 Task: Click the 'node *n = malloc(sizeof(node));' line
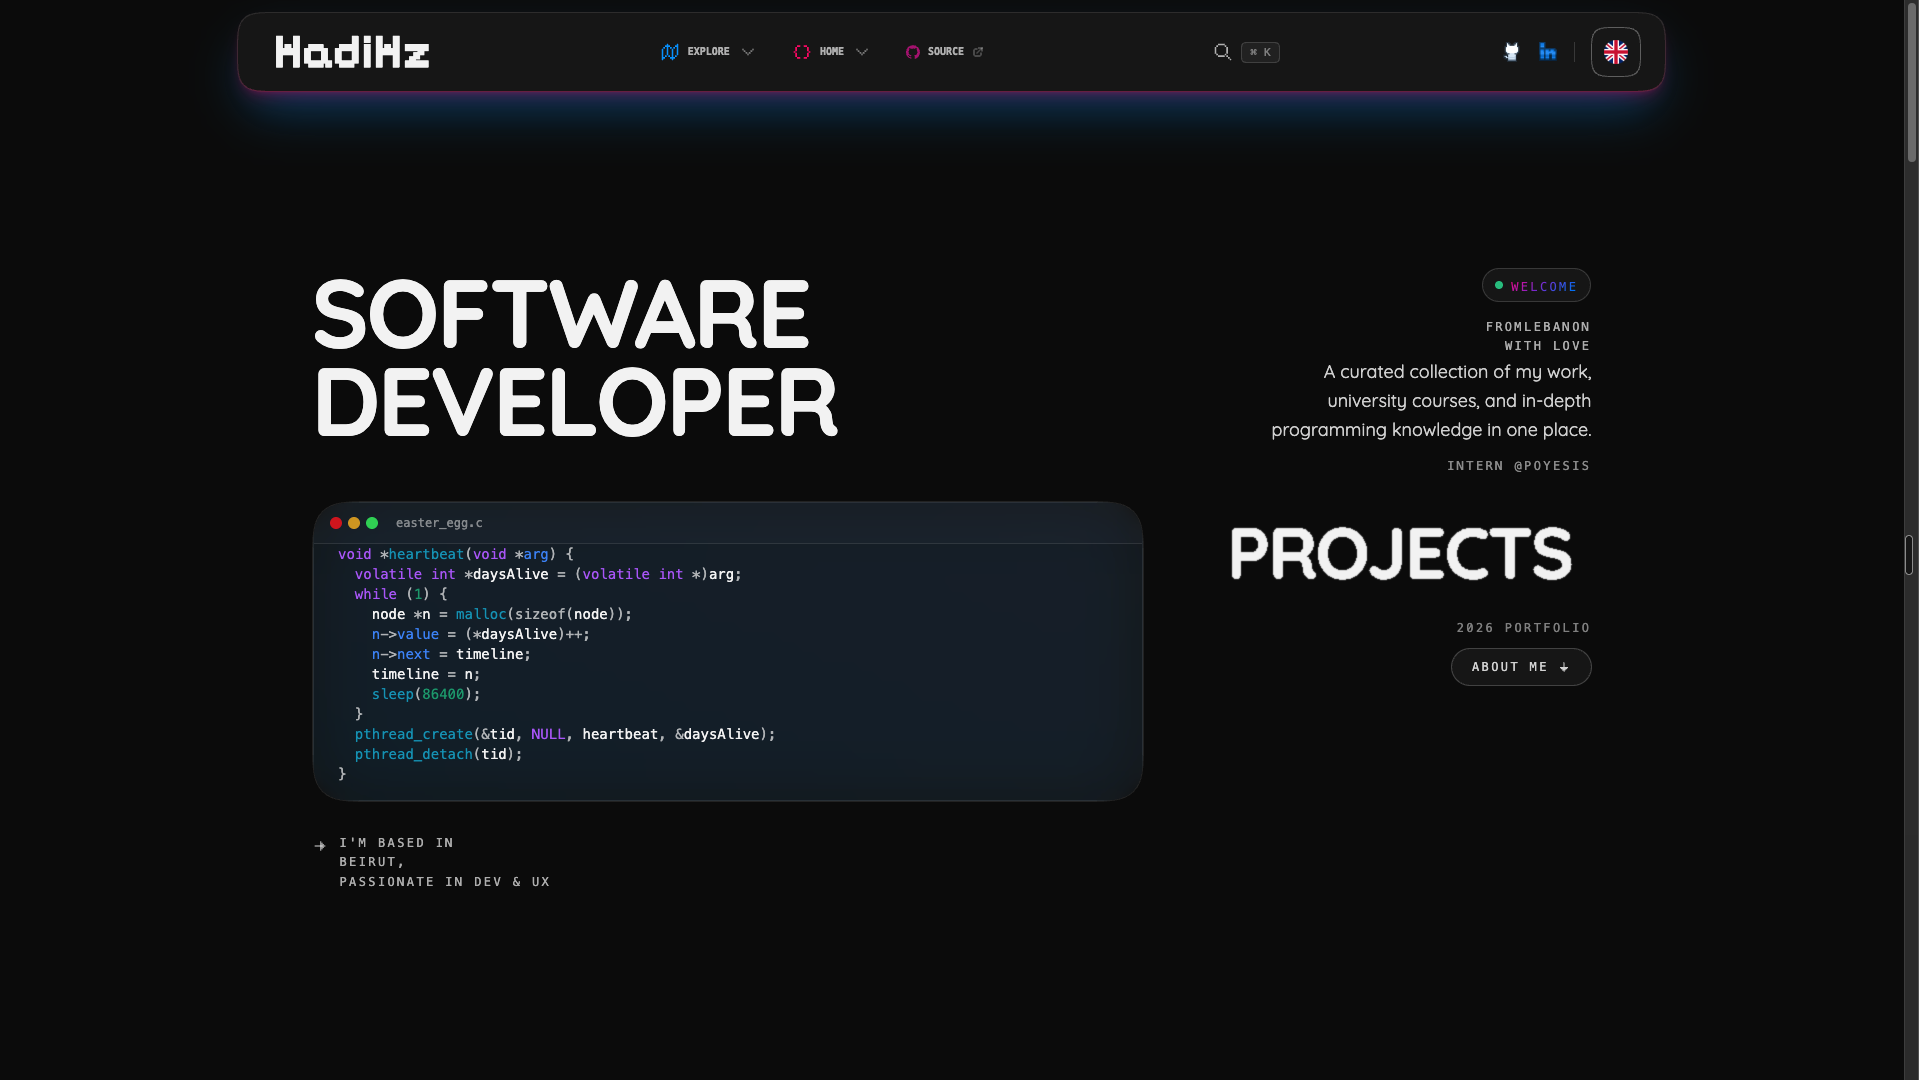(502, 614)
